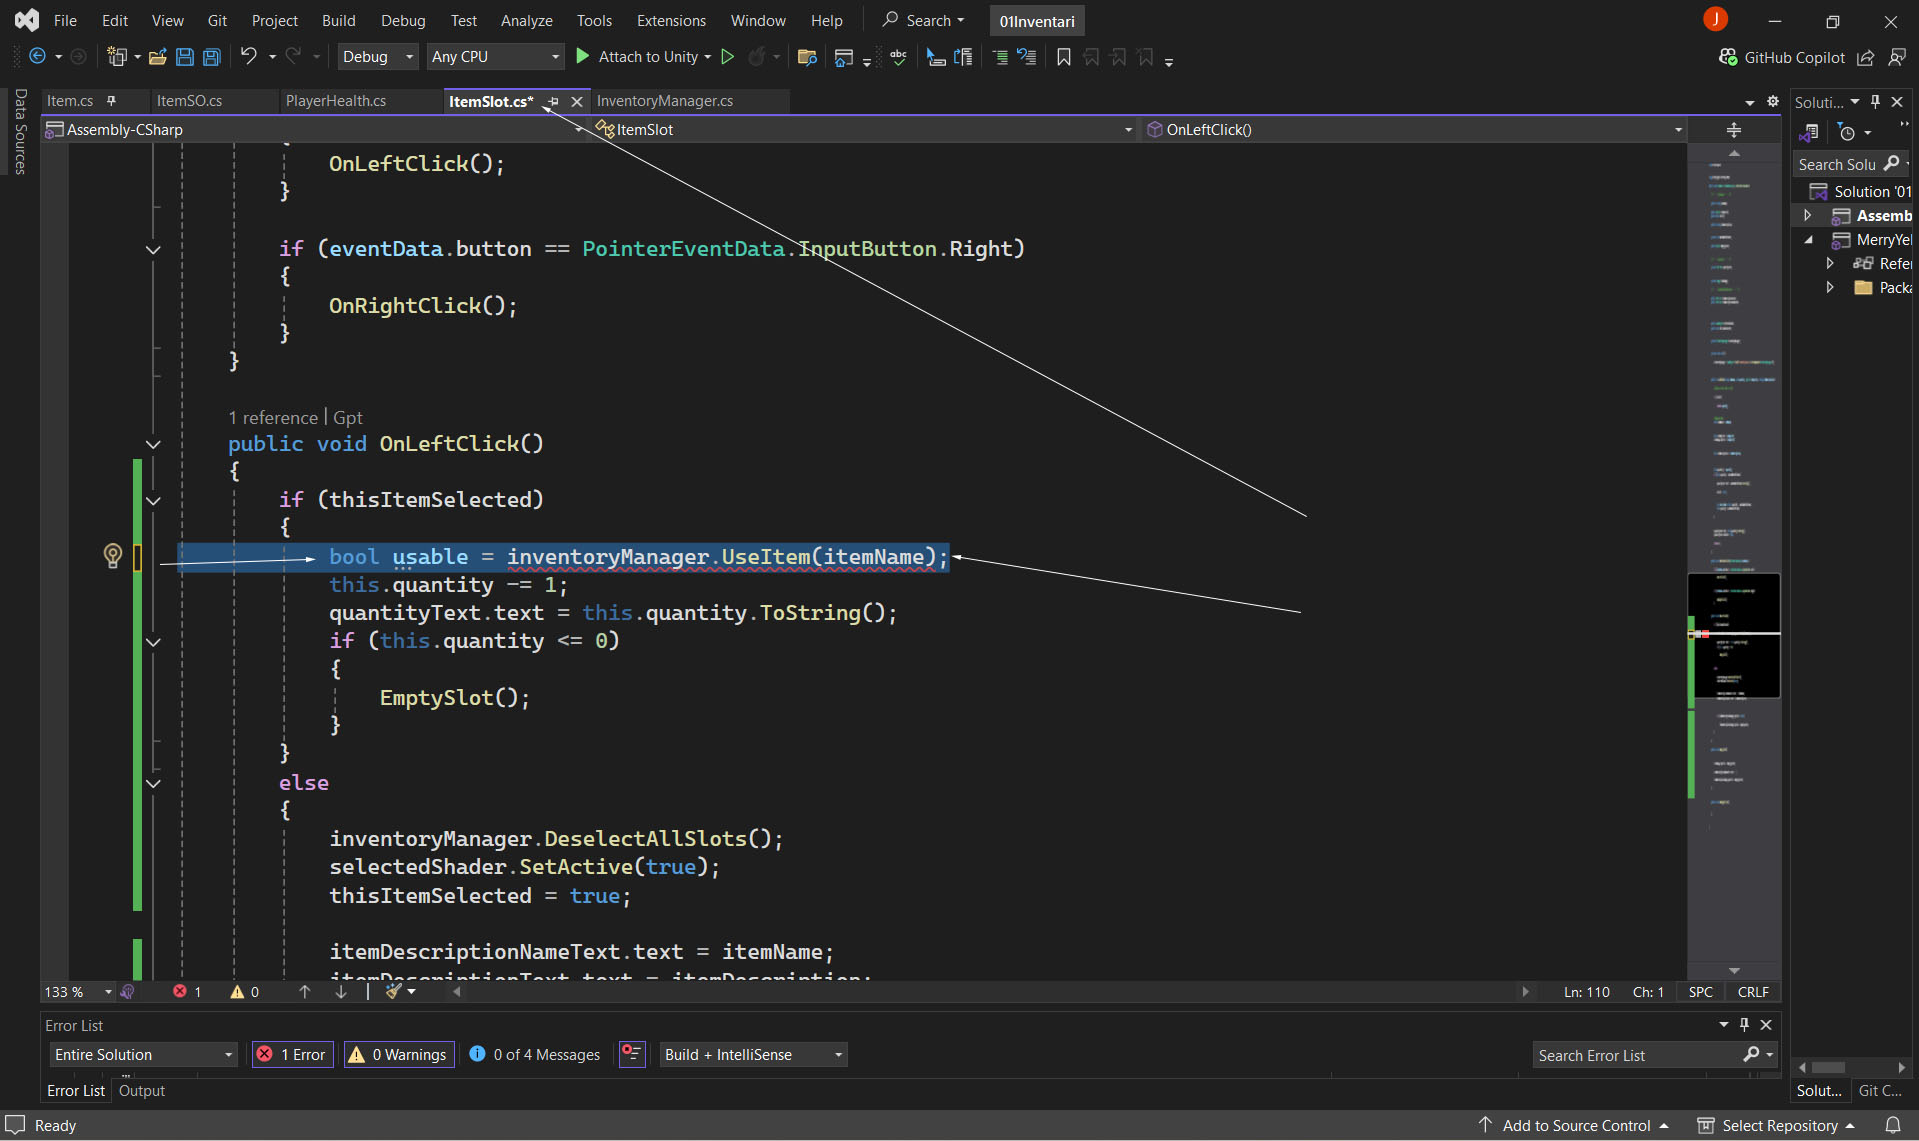Click in the Search Error List field

(1635, 1055)
